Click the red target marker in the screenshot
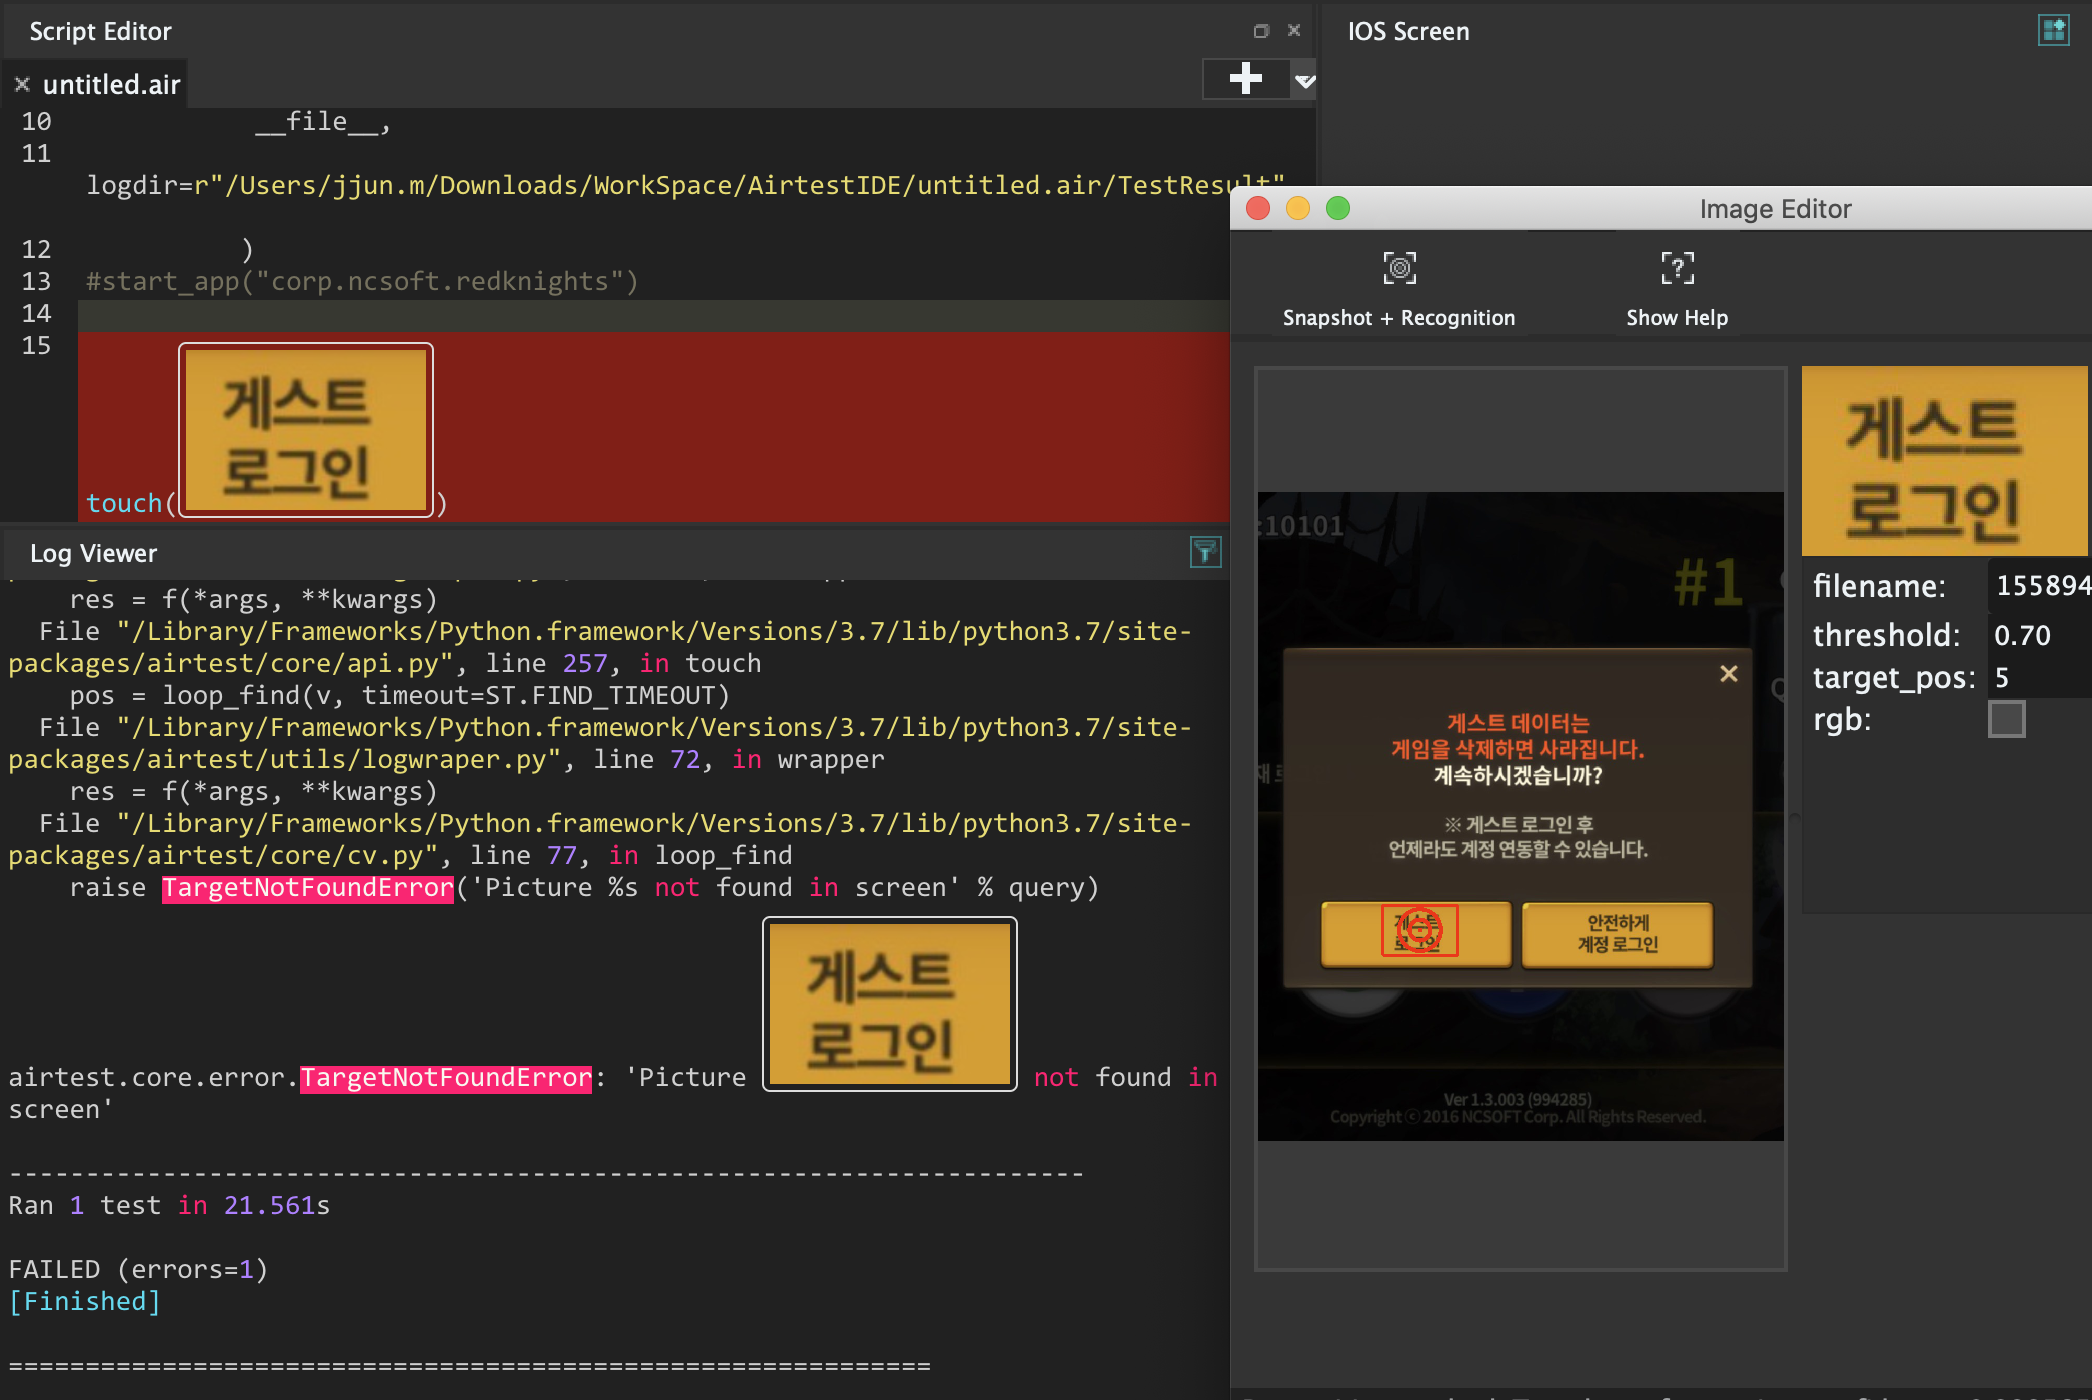 coord(1419,931)
